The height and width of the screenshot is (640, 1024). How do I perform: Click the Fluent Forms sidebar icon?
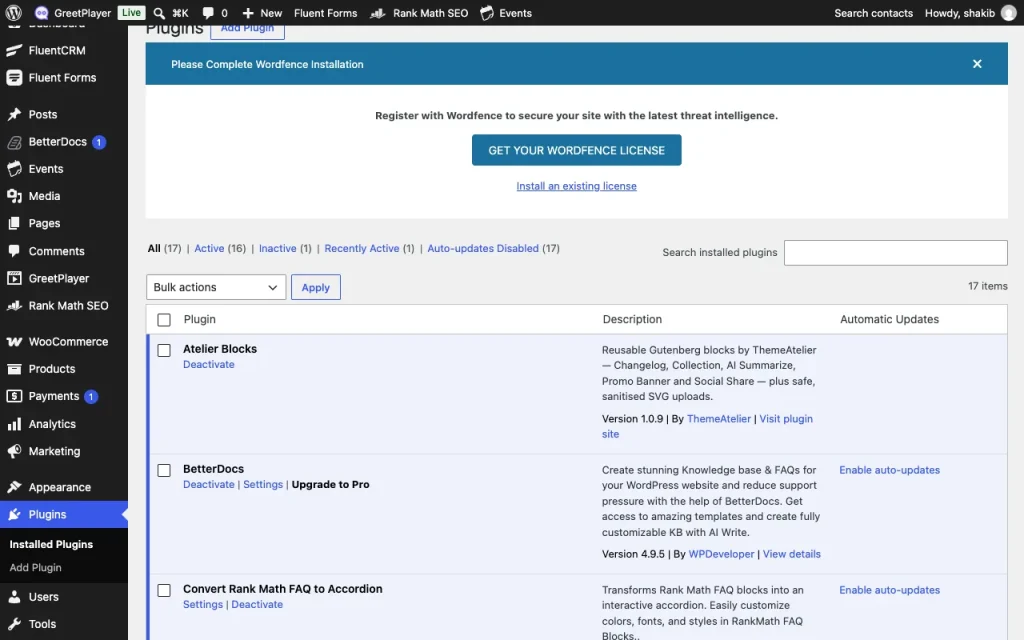[x=14, y=78]
